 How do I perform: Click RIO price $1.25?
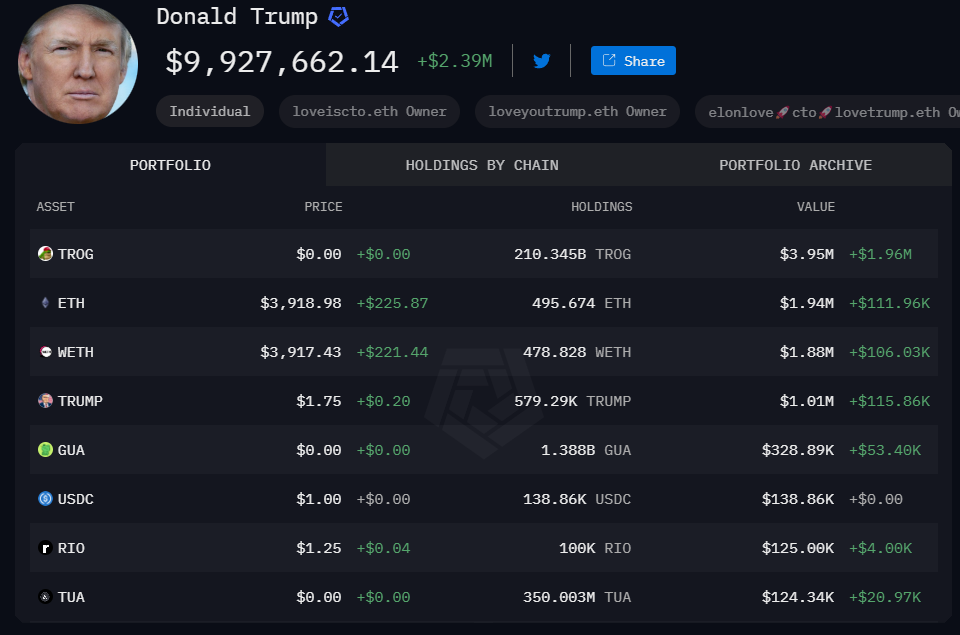coord(318,548)
